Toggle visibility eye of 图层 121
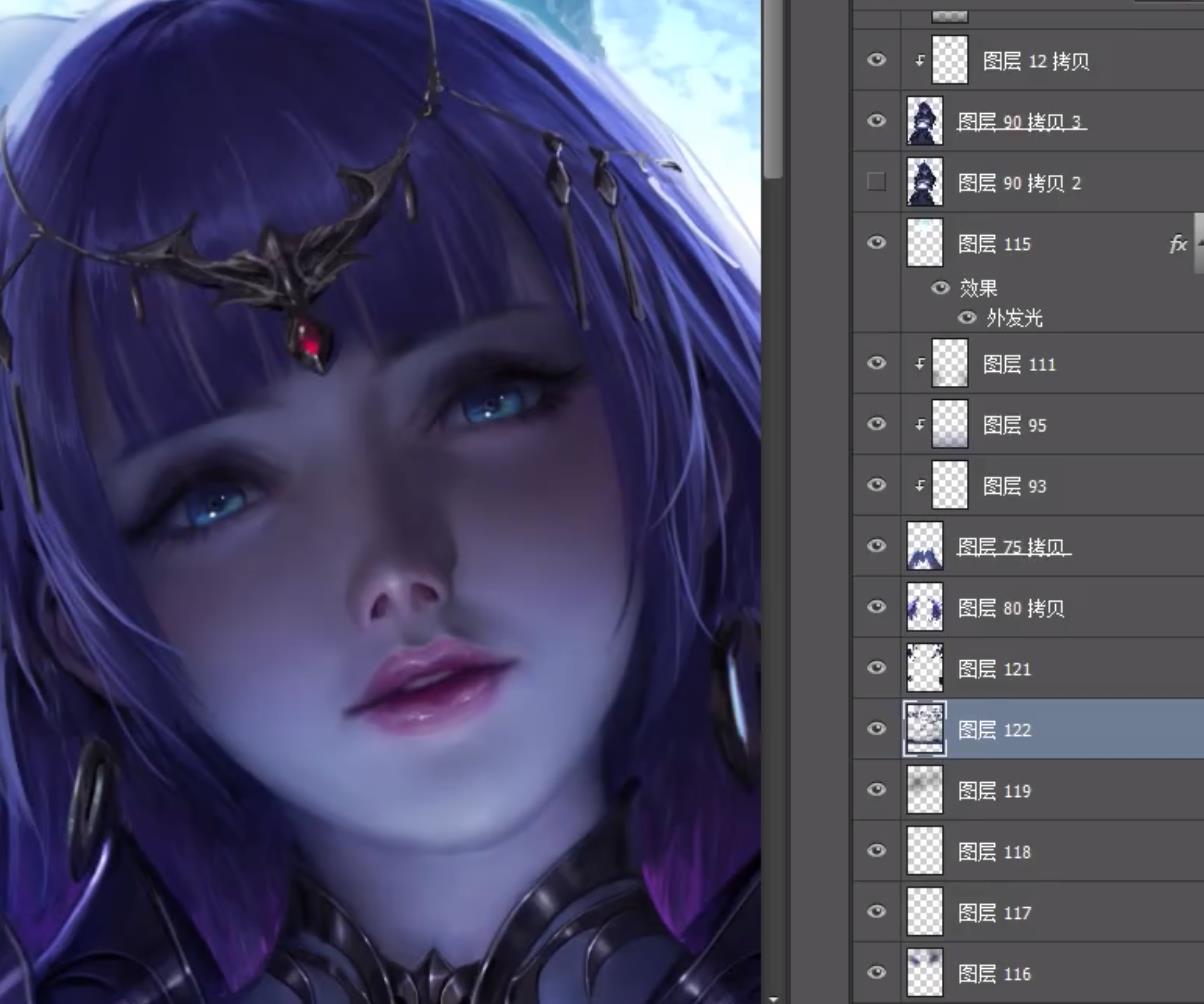The height and width of the screenshot is (1004, 1204). 876,669
